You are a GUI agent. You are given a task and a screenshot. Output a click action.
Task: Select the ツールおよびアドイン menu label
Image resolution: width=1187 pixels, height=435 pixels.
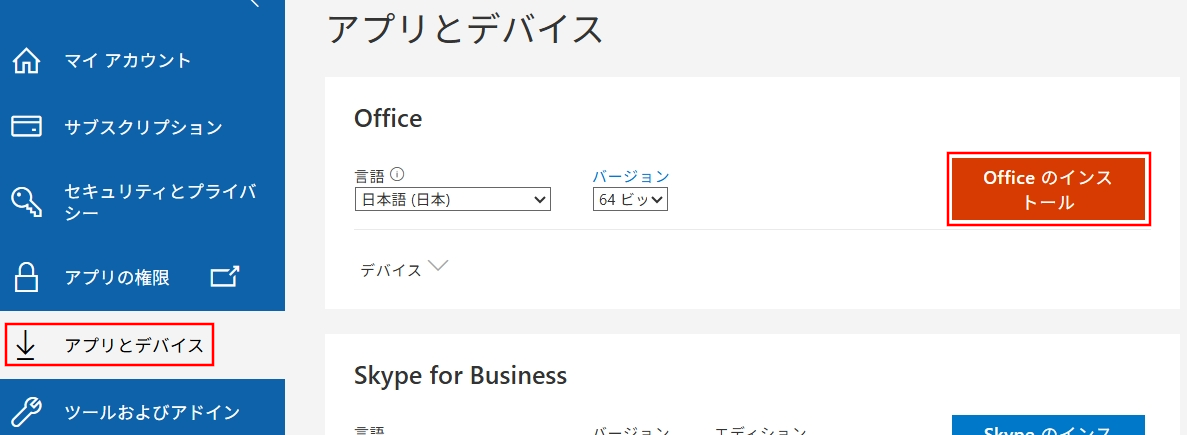(x=151, y=411)
